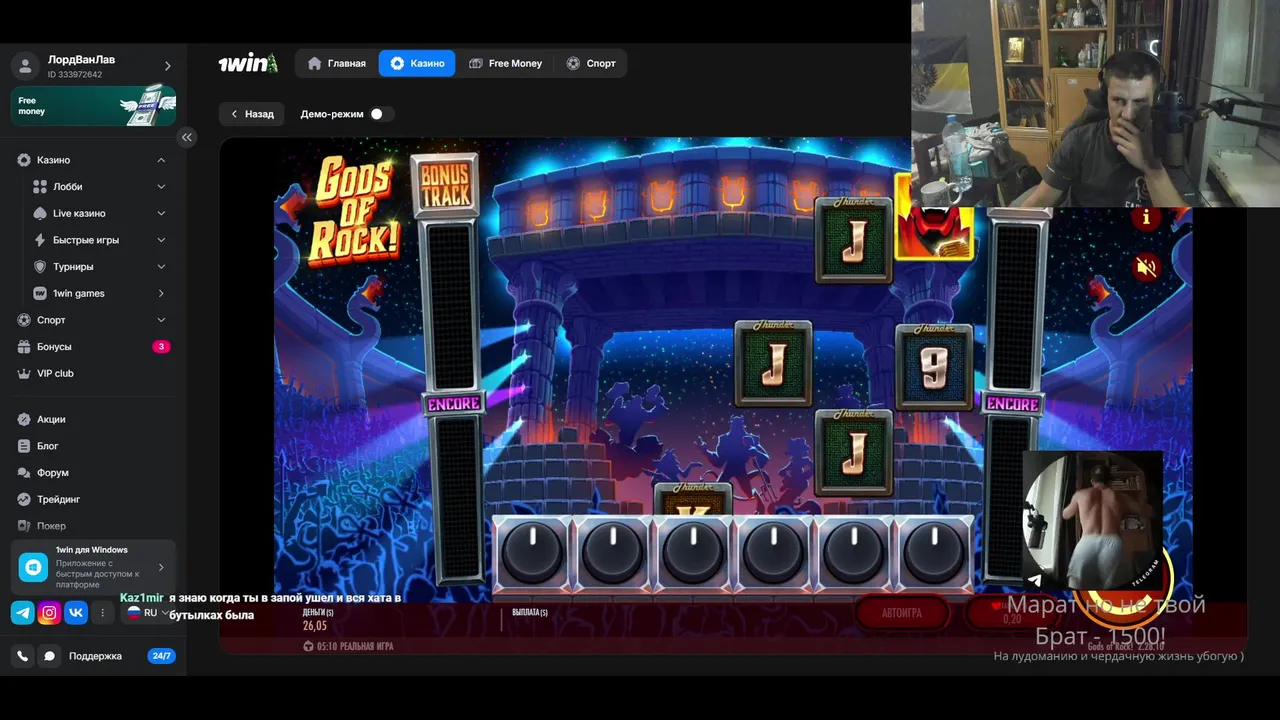Click the chat bubble support icon

point(49,656)
